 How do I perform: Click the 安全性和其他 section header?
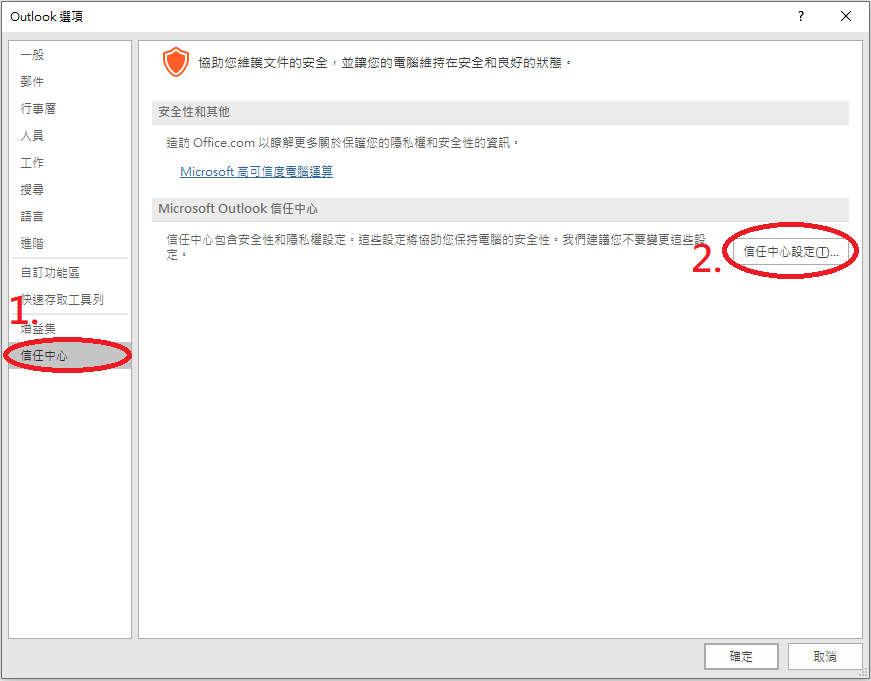tap(500, 112)
